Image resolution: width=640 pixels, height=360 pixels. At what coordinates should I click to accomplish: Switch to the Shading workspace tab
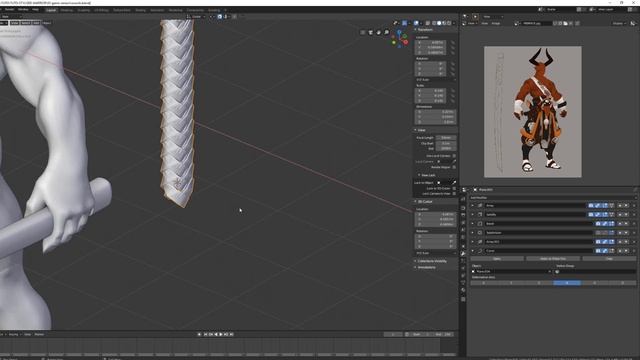[140, 10]
